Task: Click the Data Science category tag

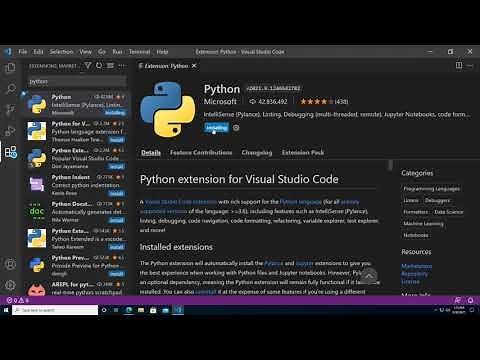Action: [x=449, y=212]
